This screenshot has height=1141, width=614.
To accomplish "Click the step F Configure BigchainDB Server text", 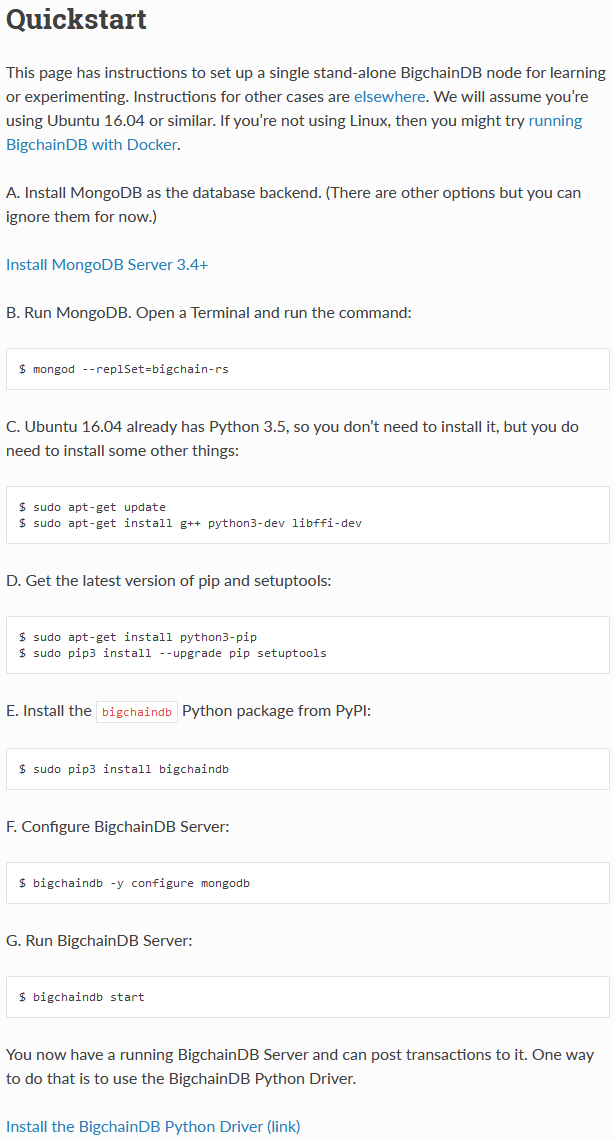I will pos(118,827).
